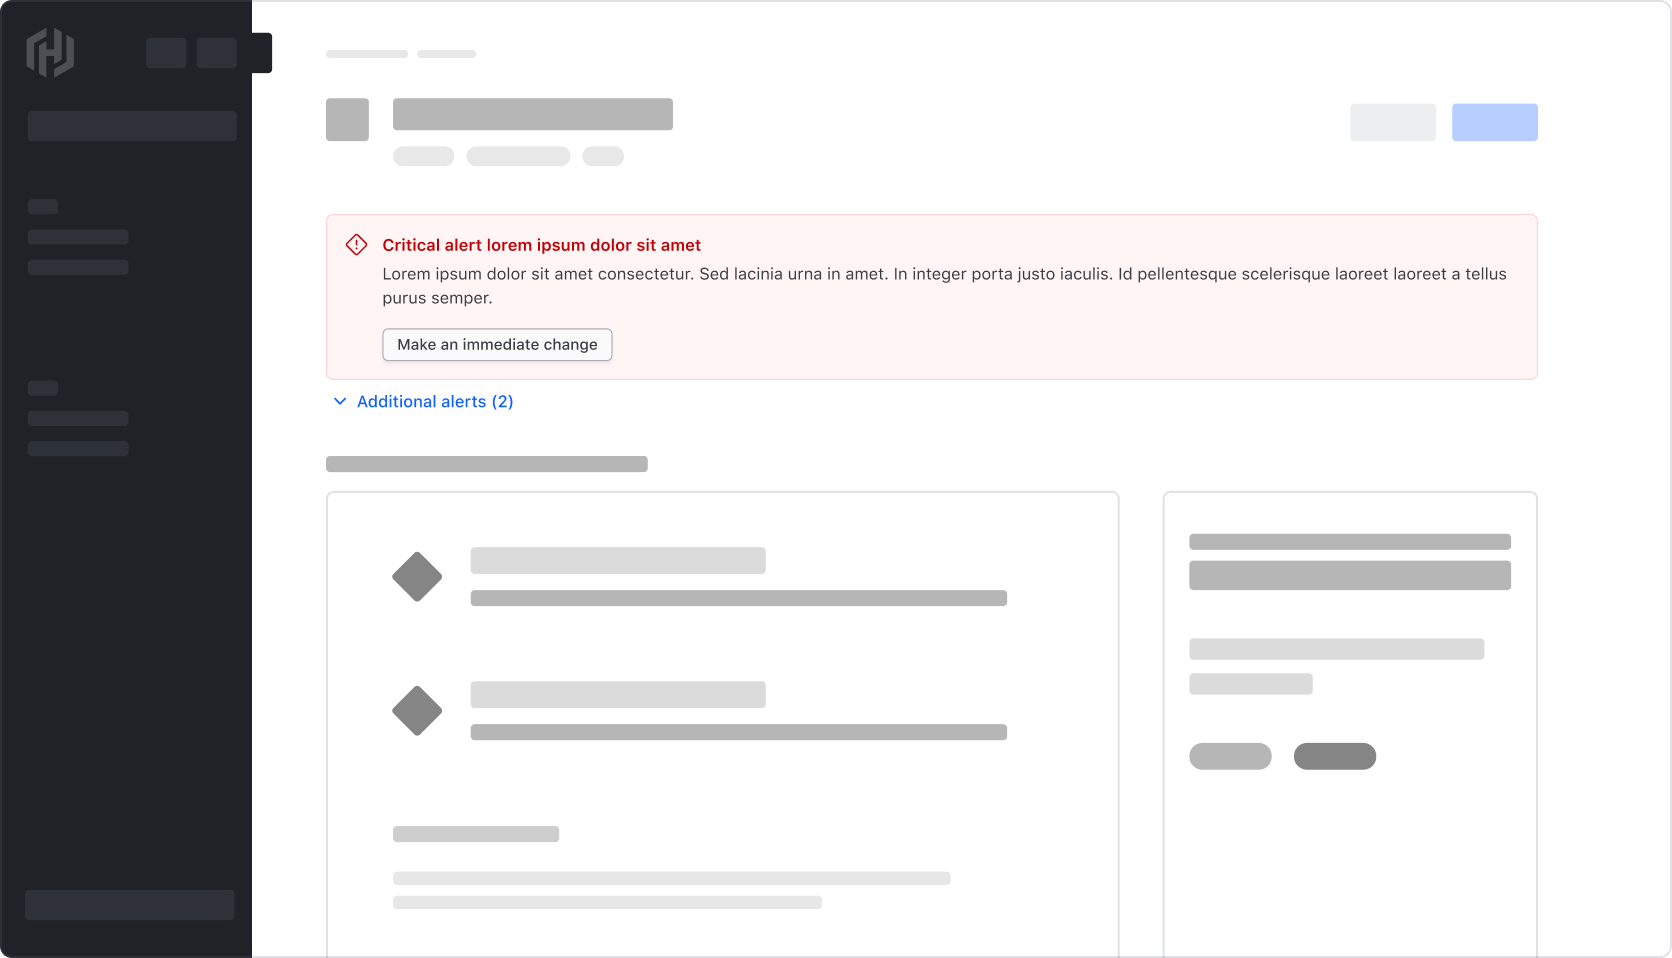The image size is (1672, 958).
Task: Toggle the first pill badge under the page title
Action: click(x=423, y=156)
